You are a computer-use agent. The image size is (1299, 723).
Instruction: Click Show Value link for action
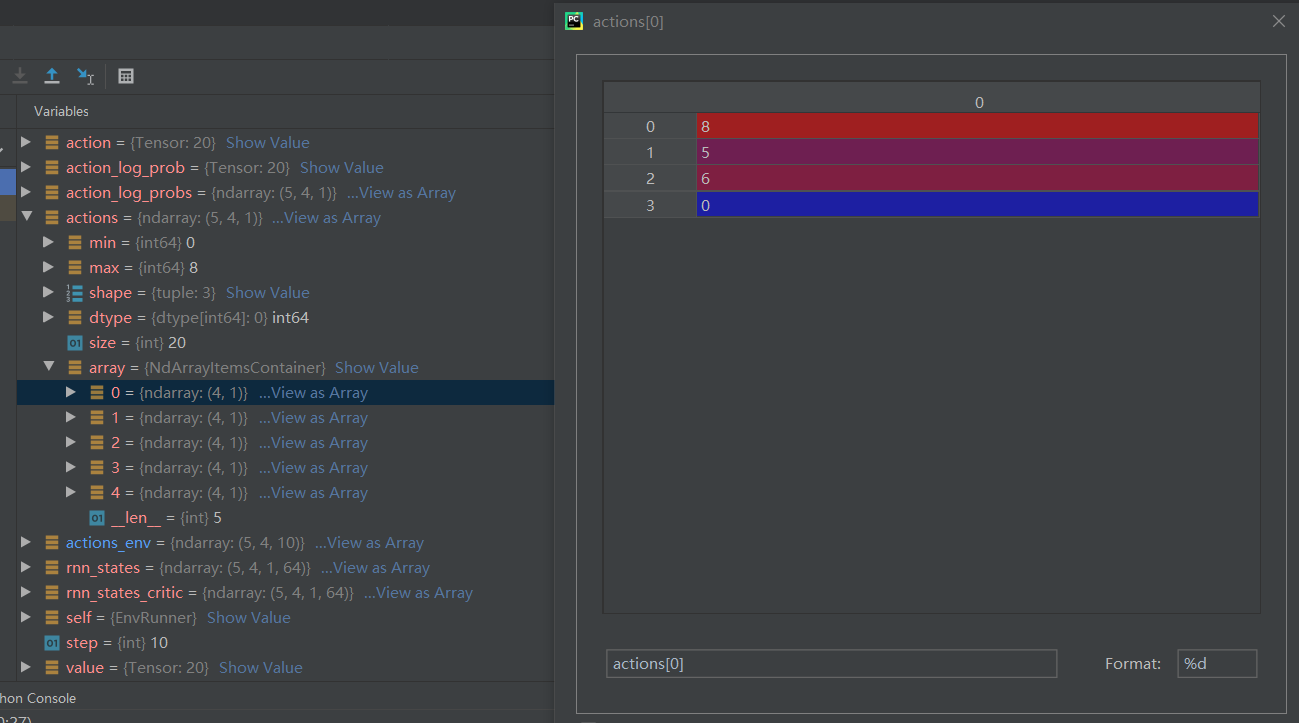pos(268,142)
